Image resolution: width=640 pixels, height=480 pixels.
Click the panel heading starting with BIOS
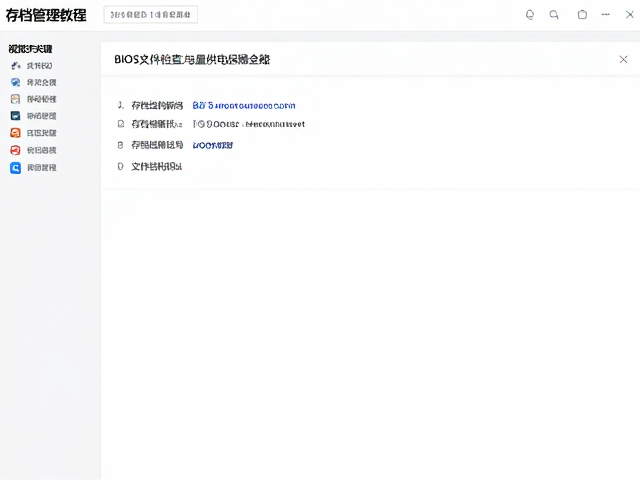pos(192,60)
